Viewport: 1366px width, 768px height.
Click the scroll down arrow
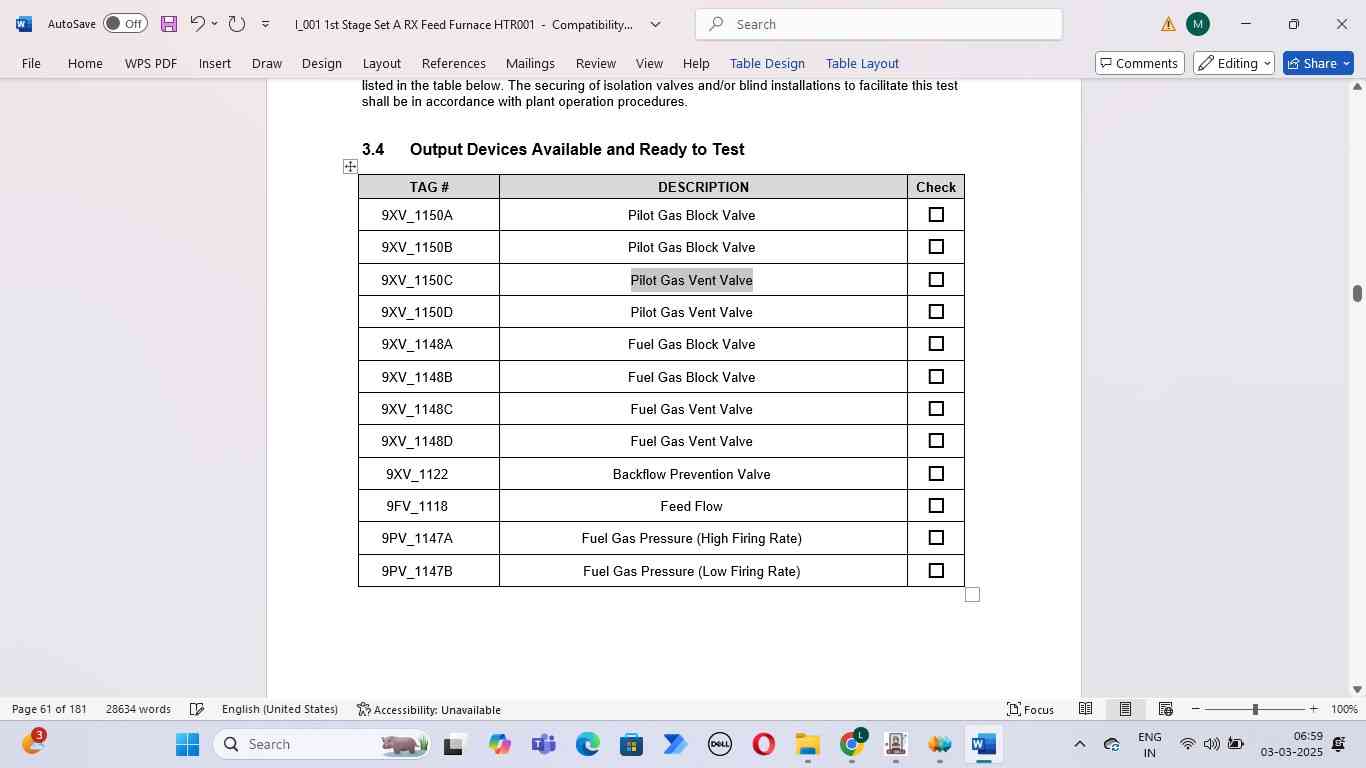point(1357,689)
